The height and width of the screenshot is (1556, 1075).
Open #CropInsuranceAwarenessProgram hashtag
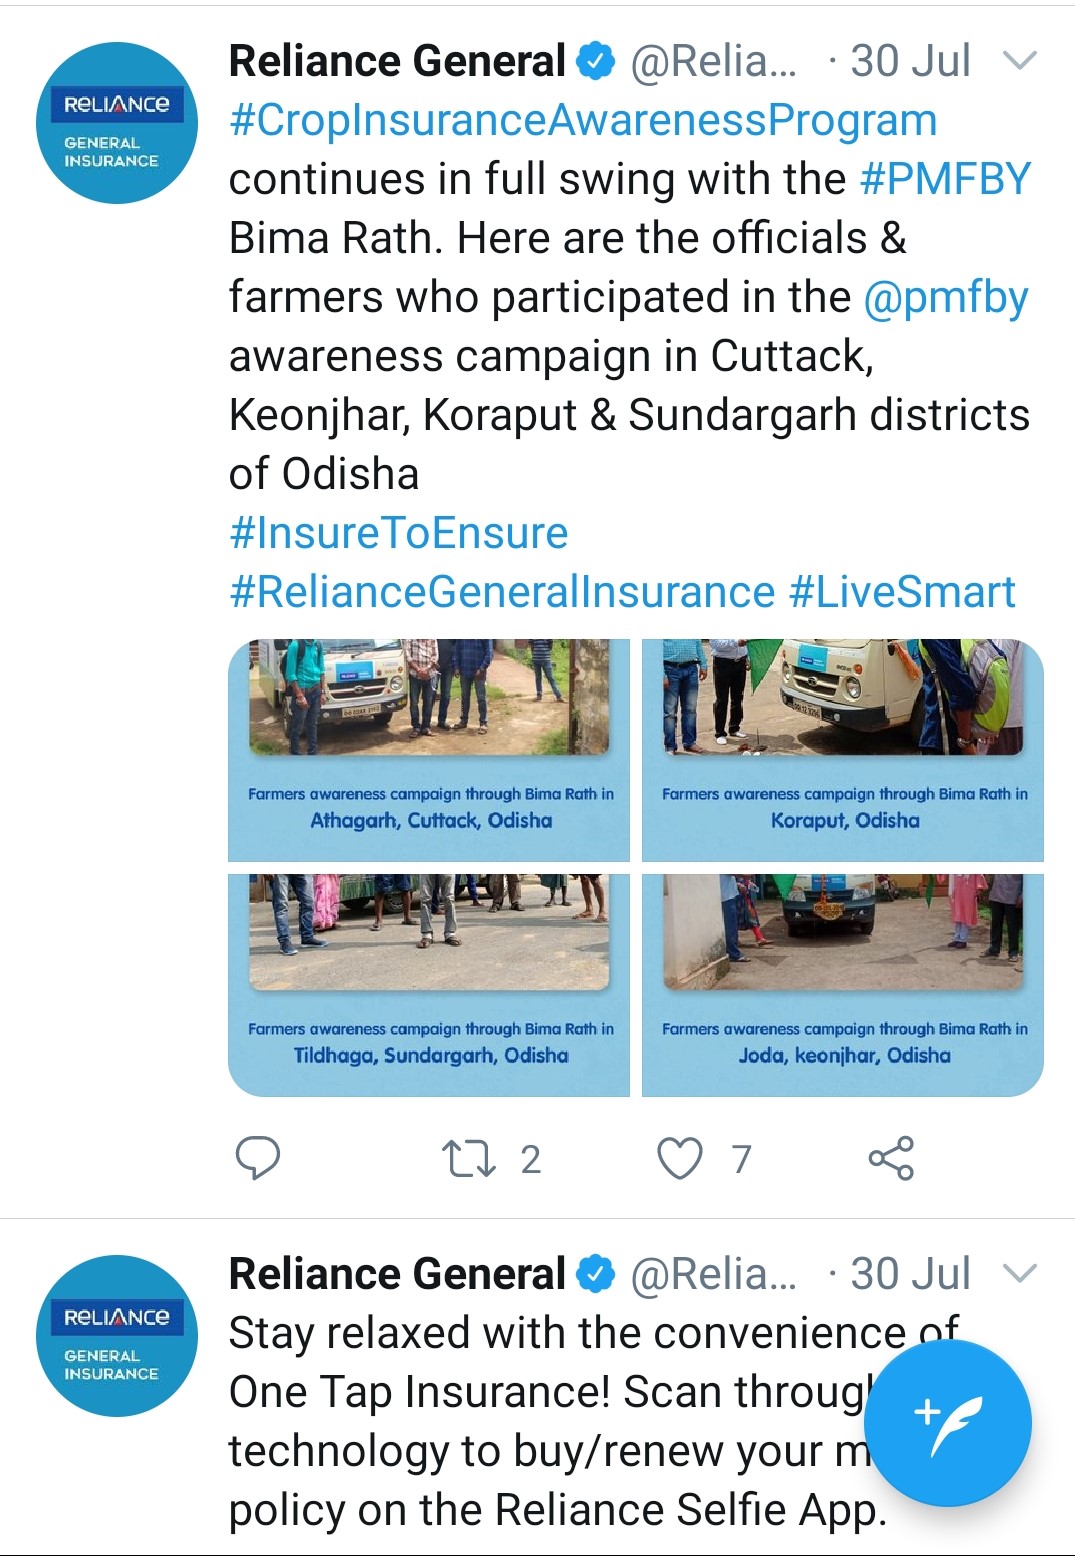click(x=583, y=120)
